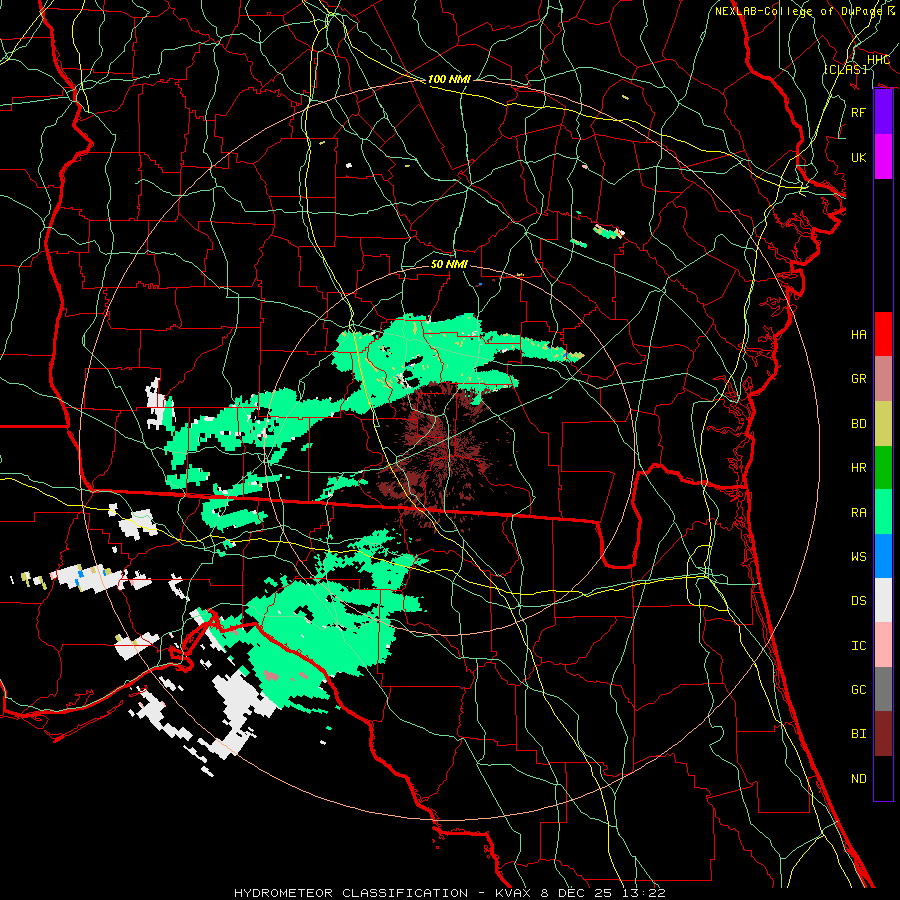Image resolution: width=900 pixels, height=900 pixels.
Task: Click the HYDROMETEOR CLASSIFICATION title text
Action: pos(351,893)
